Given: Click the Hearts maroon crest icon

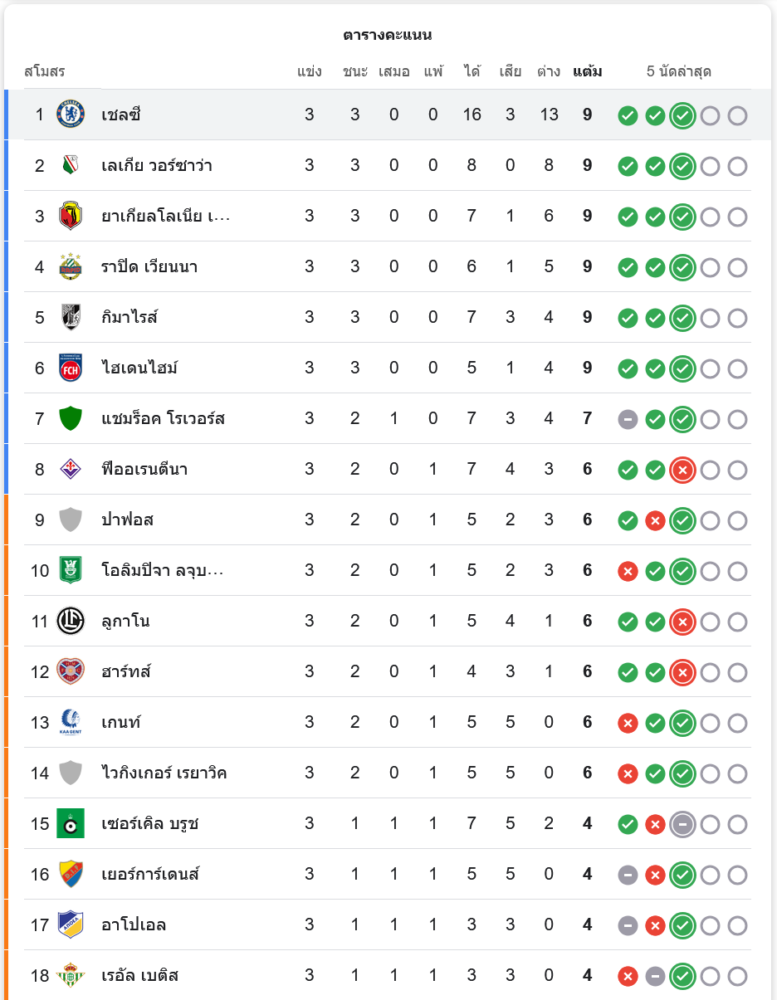Looking at the screenshot, I should coord(71,671).
